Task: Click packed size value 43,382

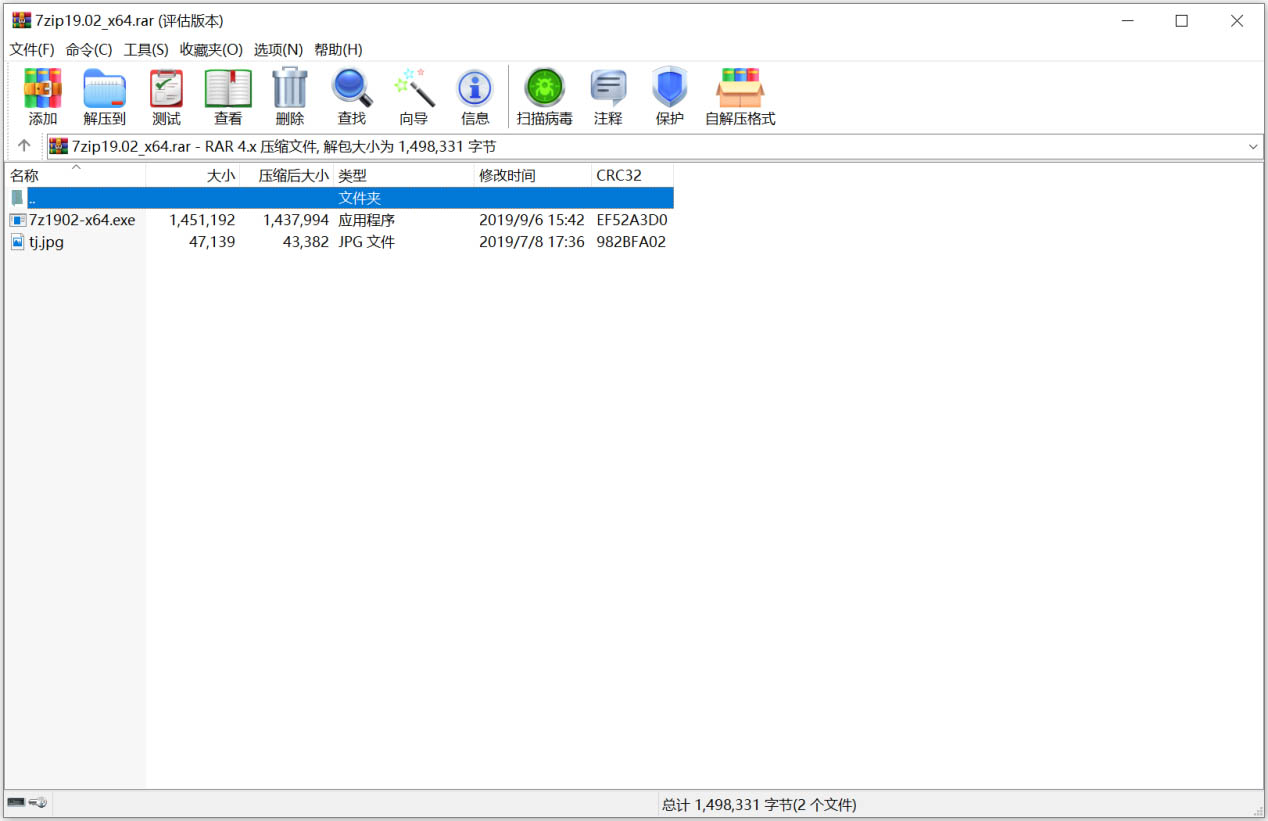Action: (306, 242)
